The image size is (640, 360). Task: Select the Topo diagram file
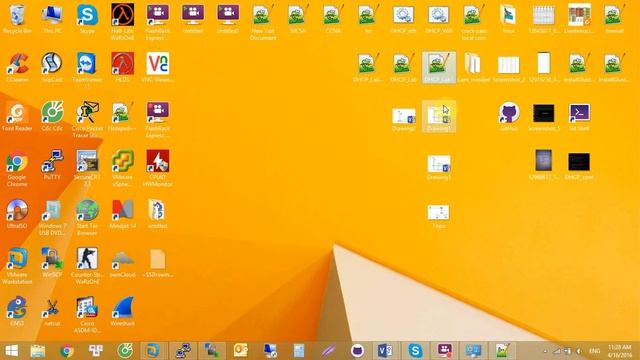pyautogui.click(x=438, y=216)
